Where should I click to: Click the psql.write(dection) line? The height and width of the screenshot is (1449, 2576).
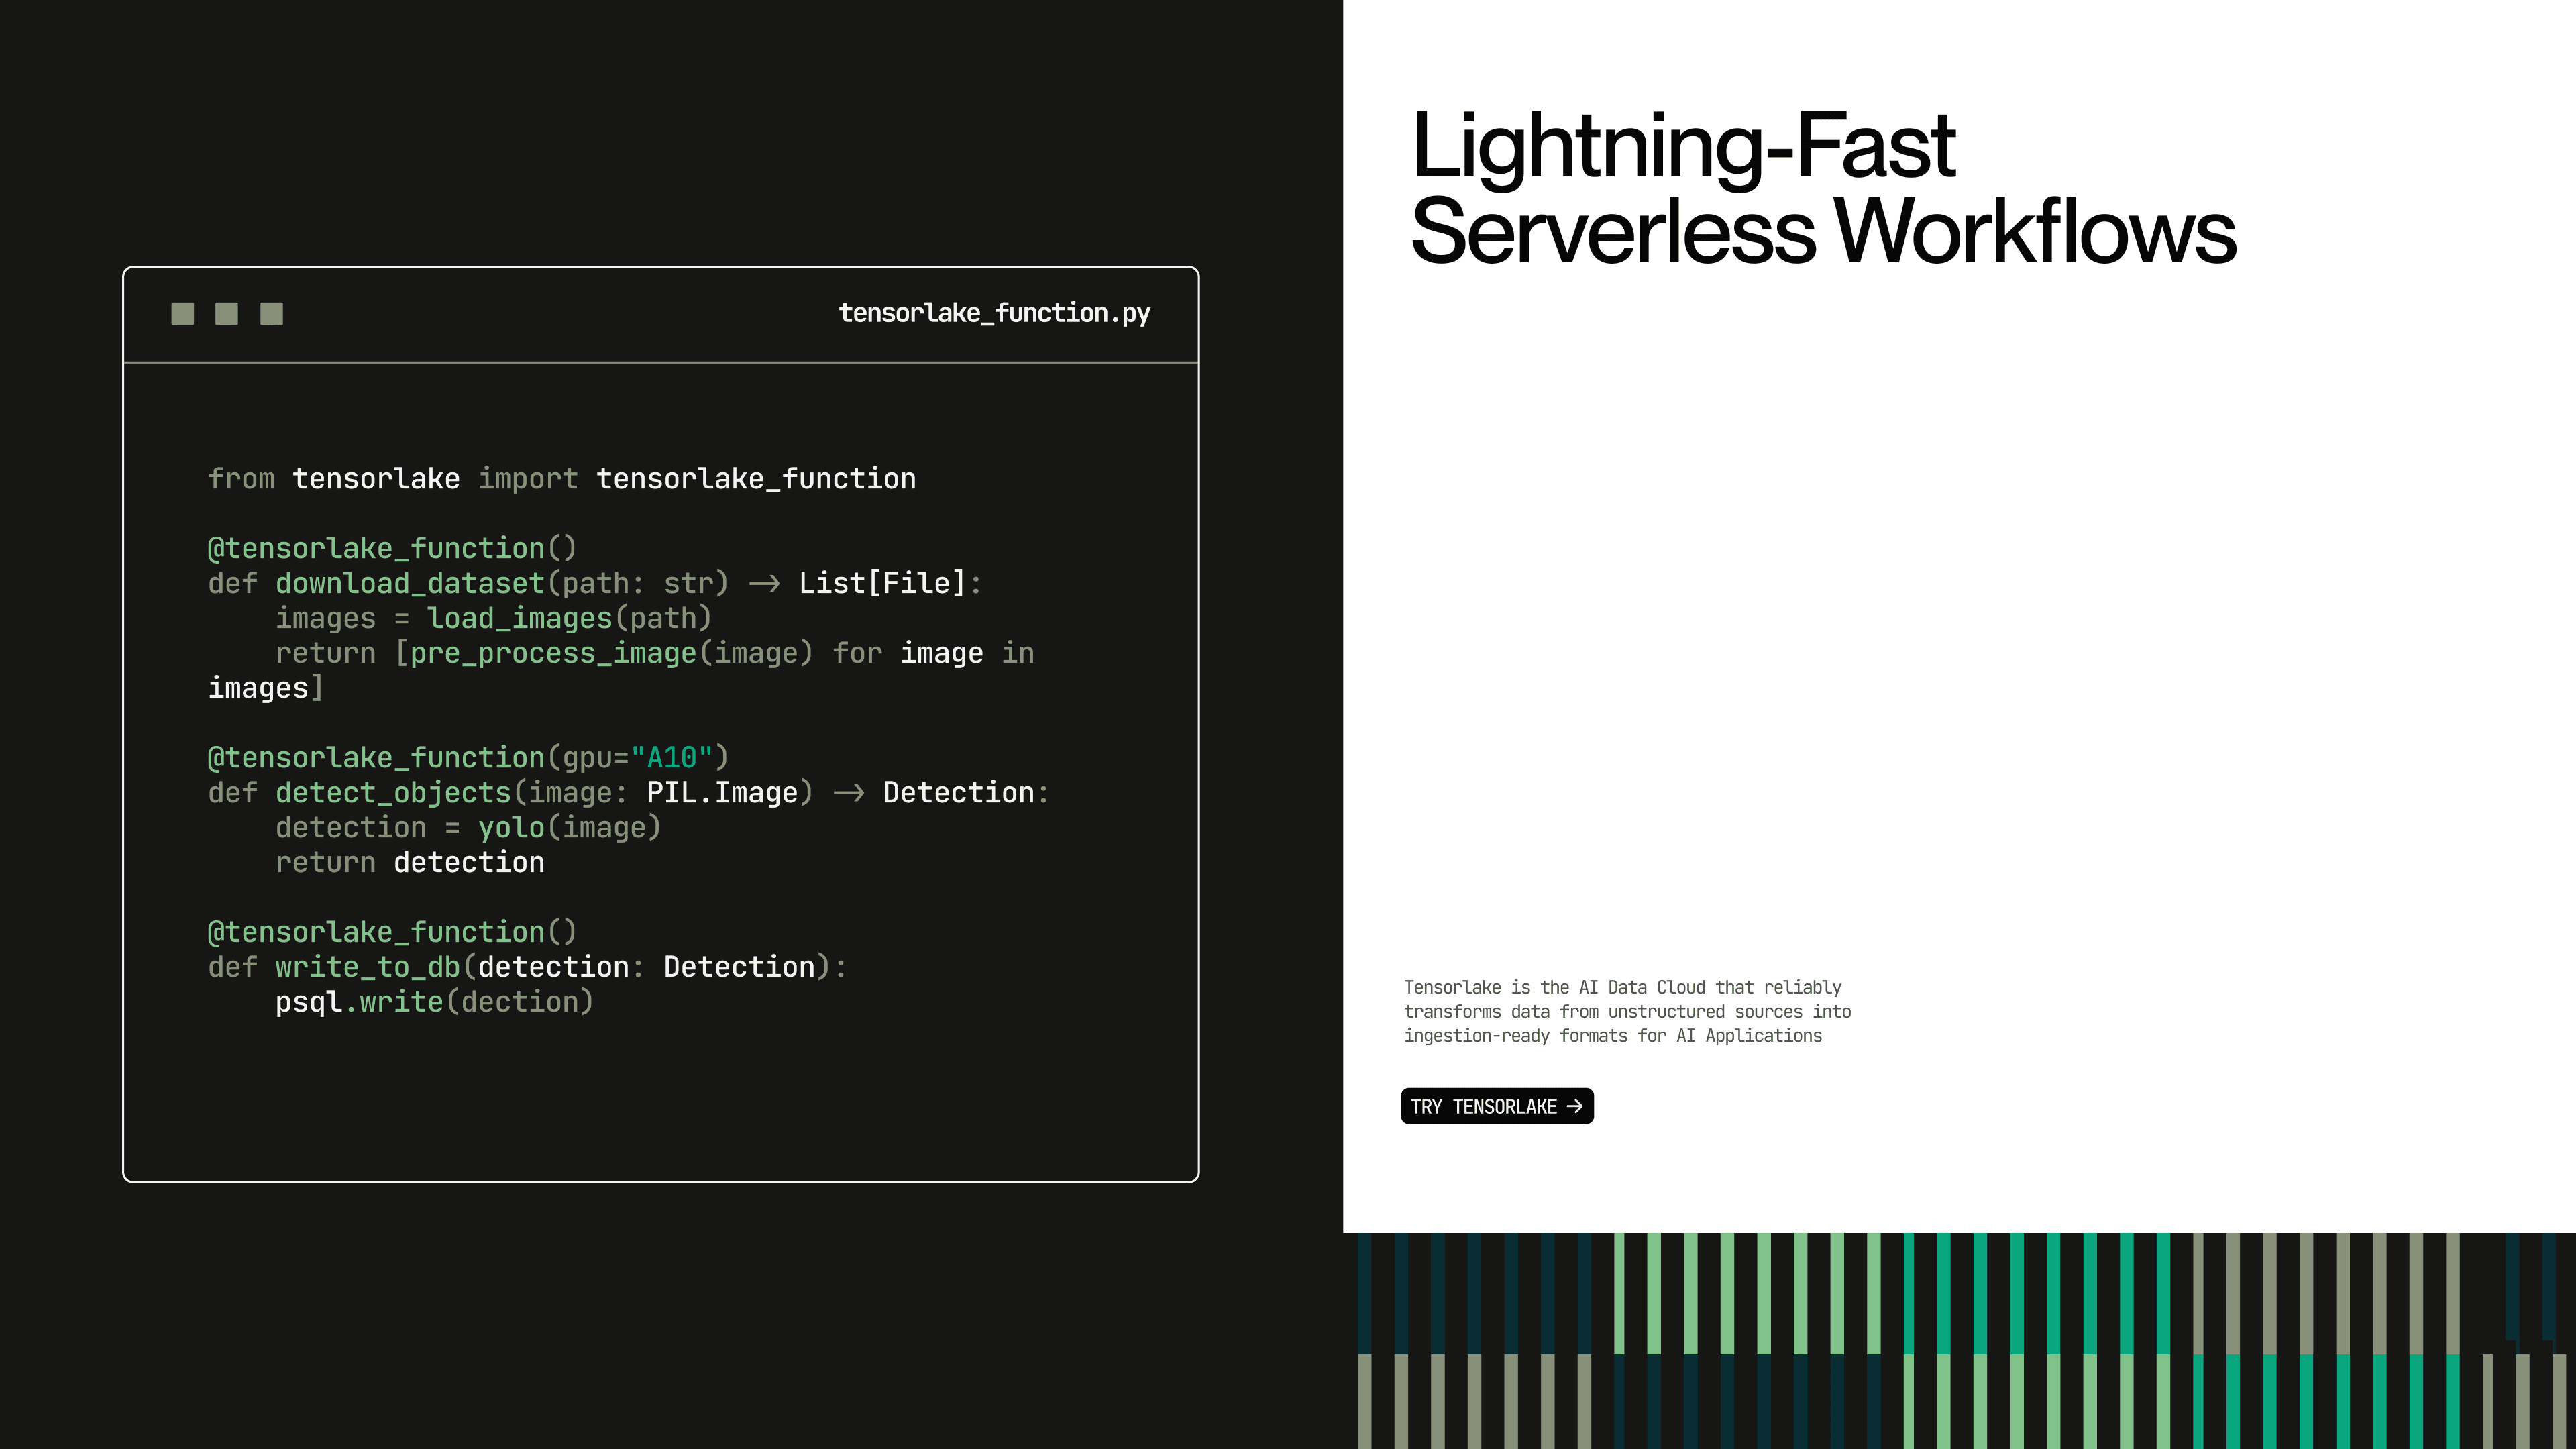[x=434, y=1002]
